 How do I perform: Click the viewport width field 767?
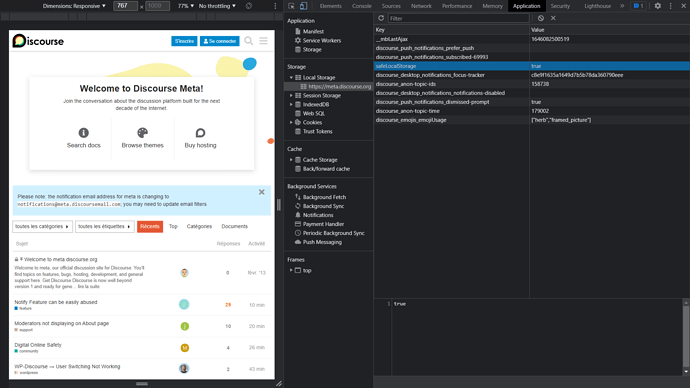tap(125, 6)
